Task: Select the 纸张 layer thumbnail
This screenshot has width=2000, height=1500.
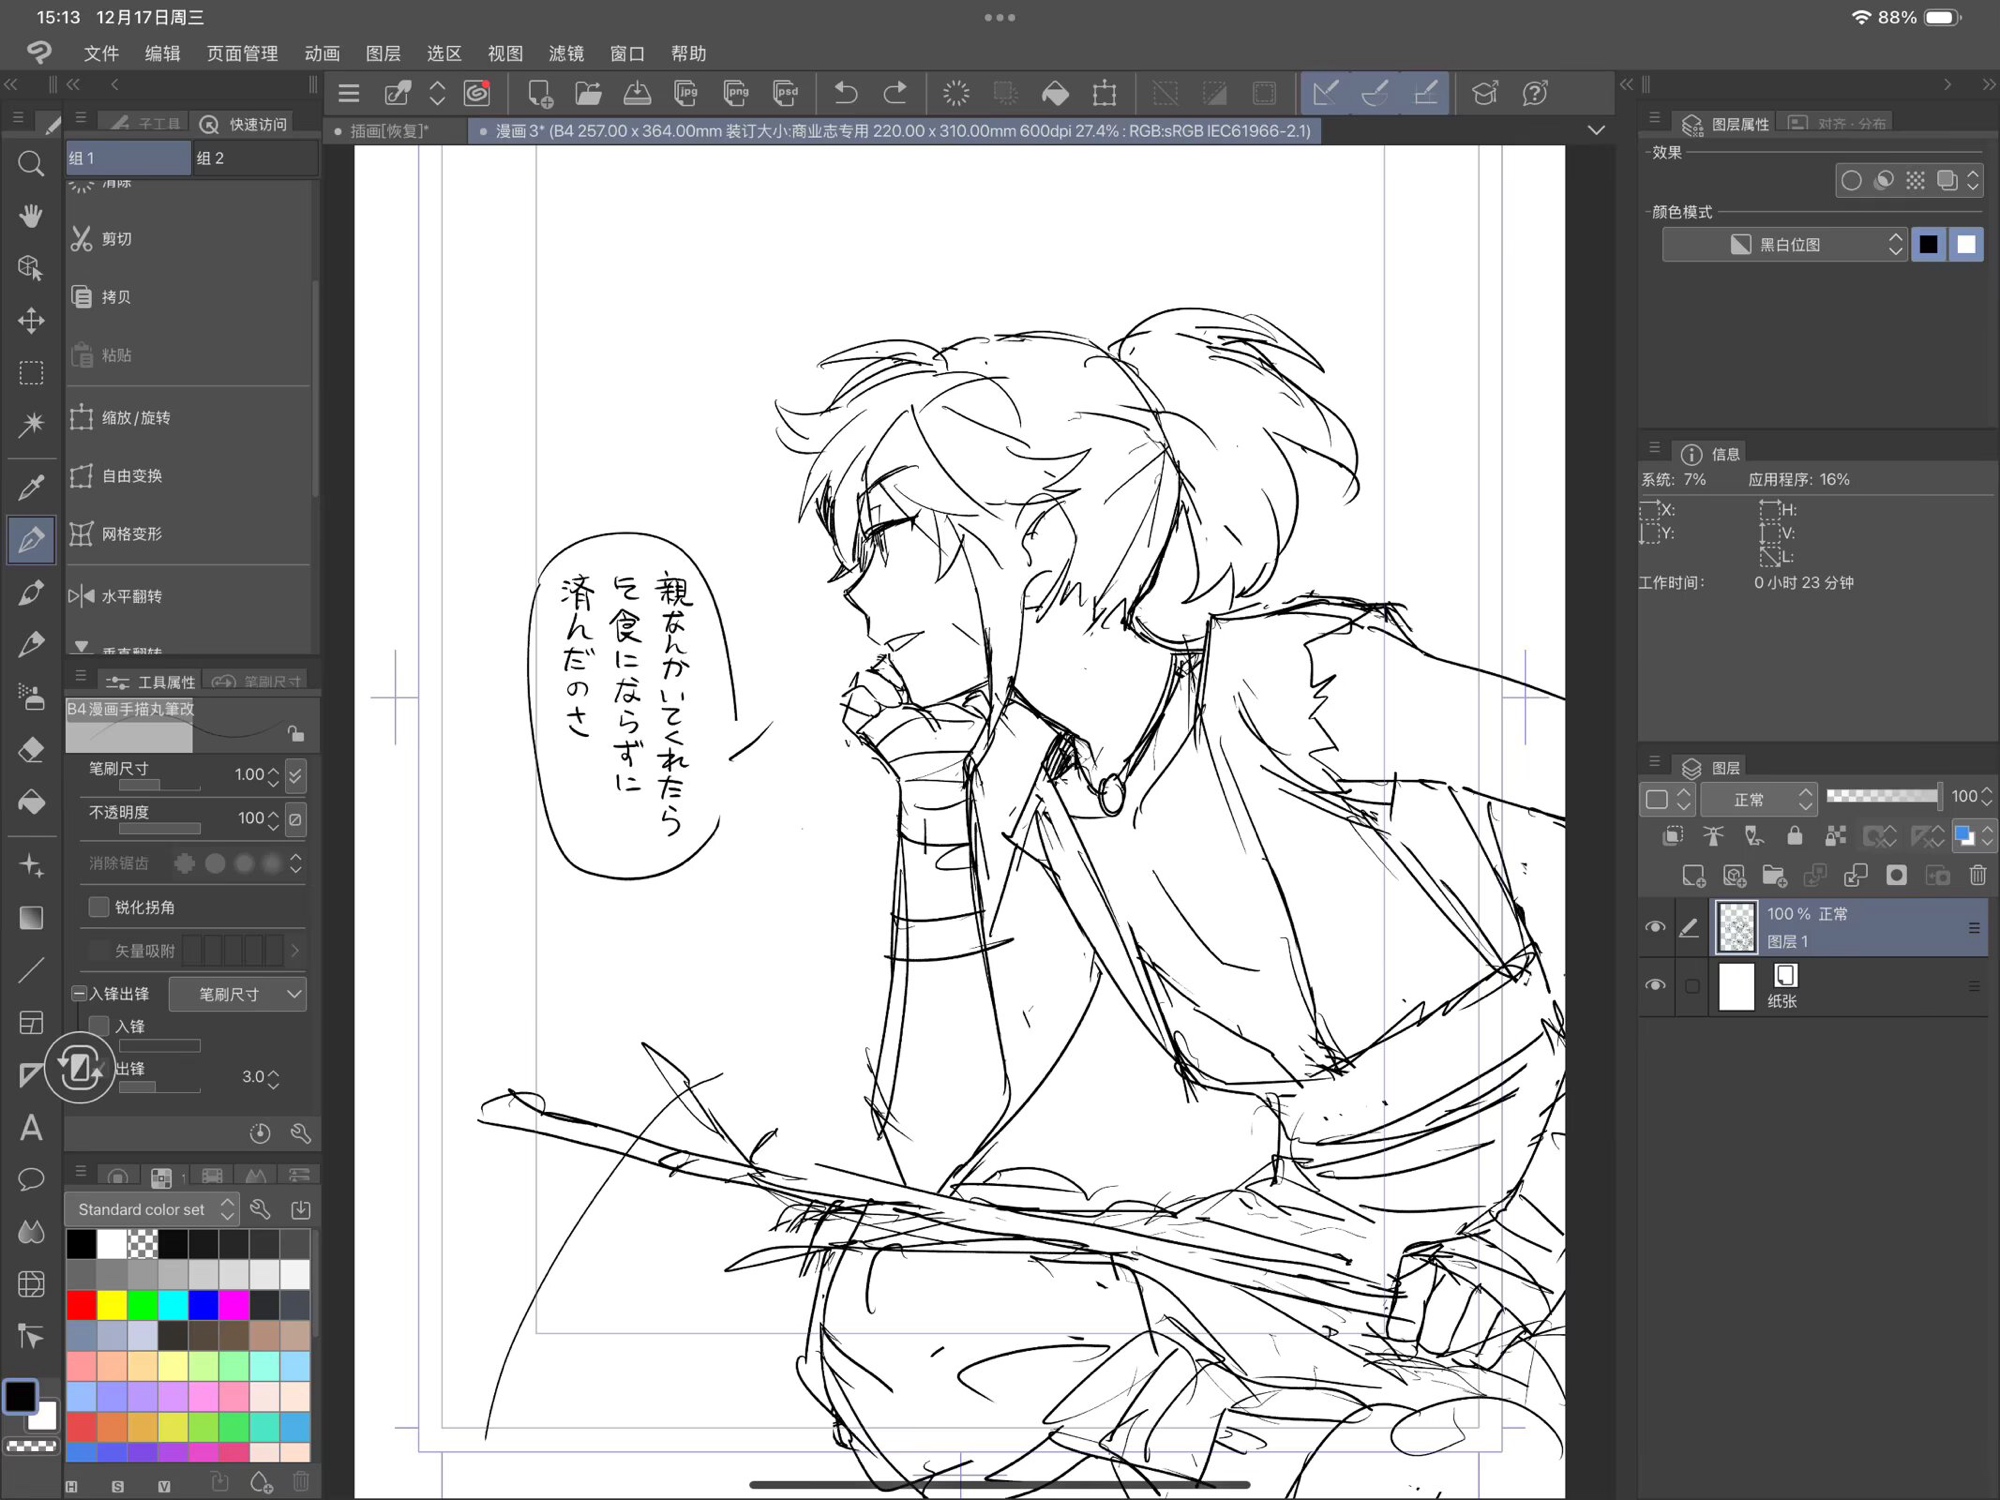Action: (1736, 987)
